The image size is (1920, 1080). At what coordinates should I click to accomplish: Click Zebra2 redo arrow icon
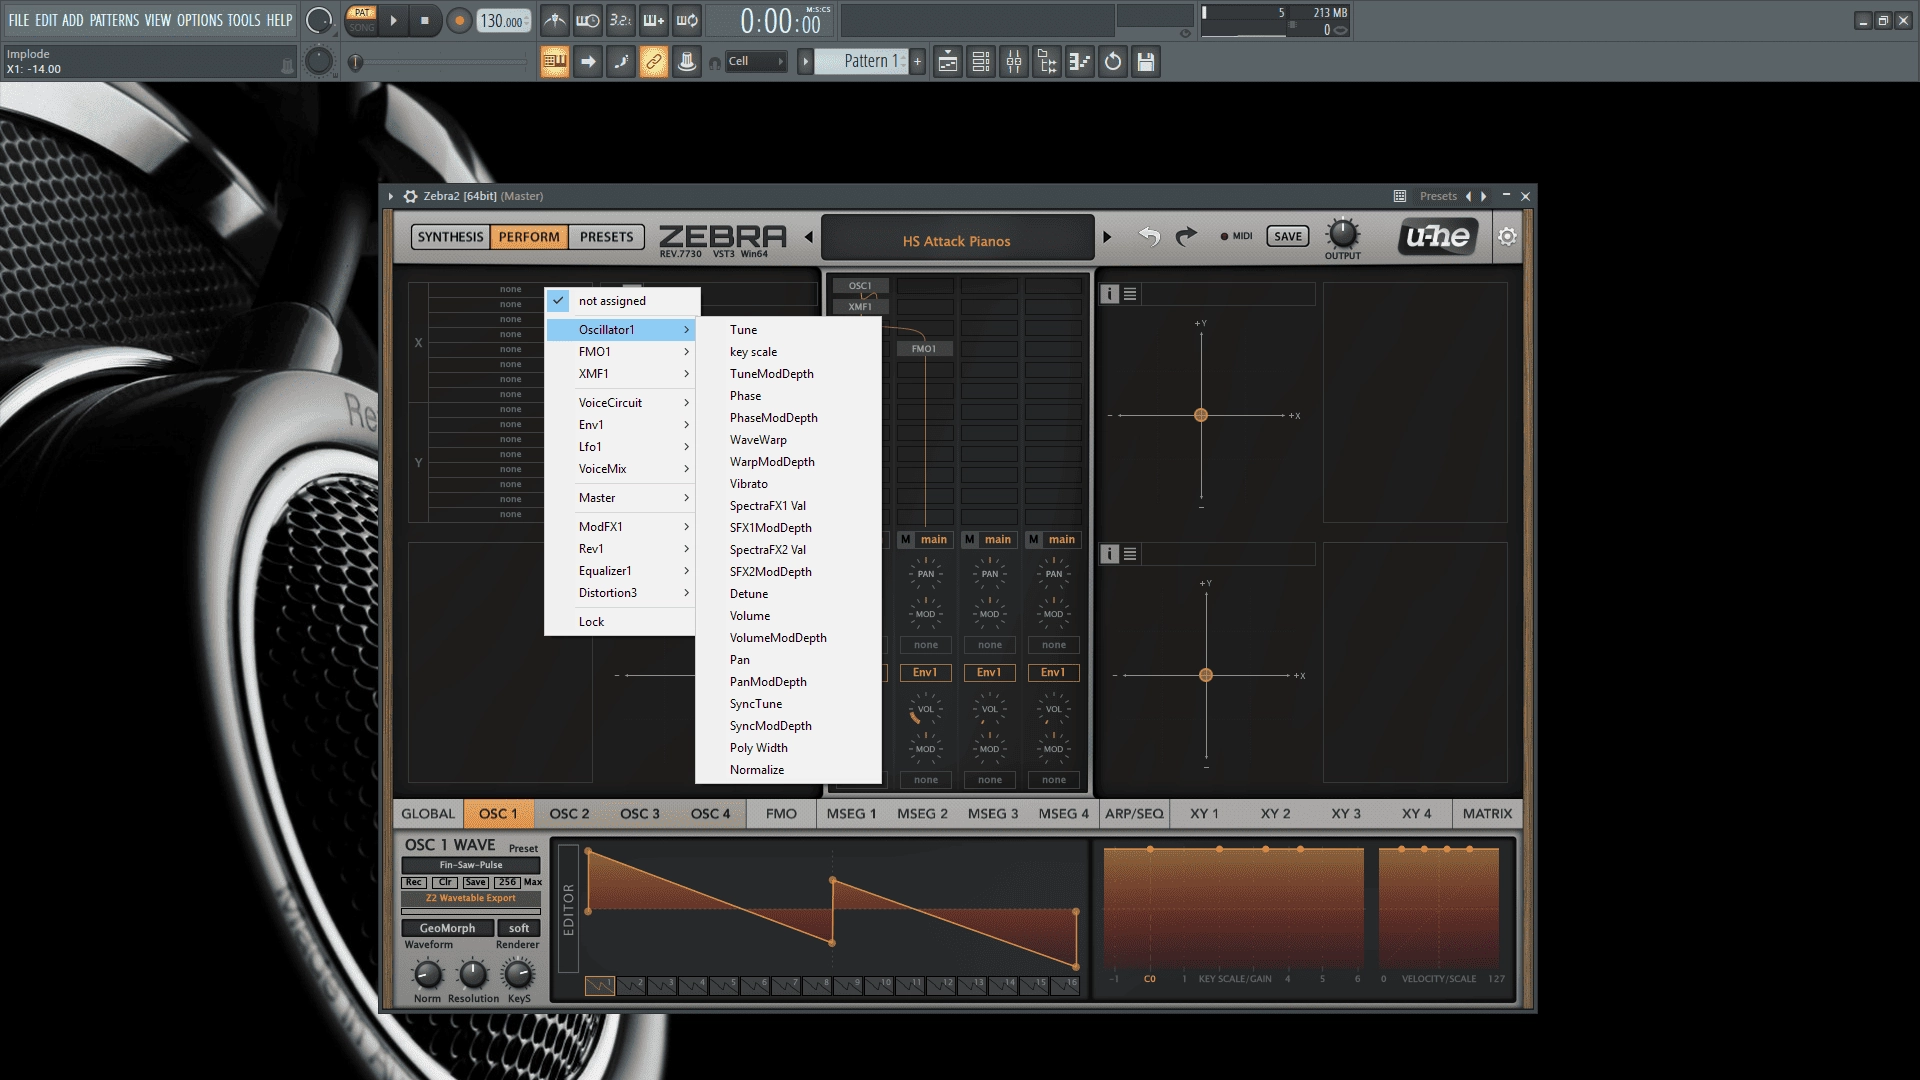(x=1186, y=237)
